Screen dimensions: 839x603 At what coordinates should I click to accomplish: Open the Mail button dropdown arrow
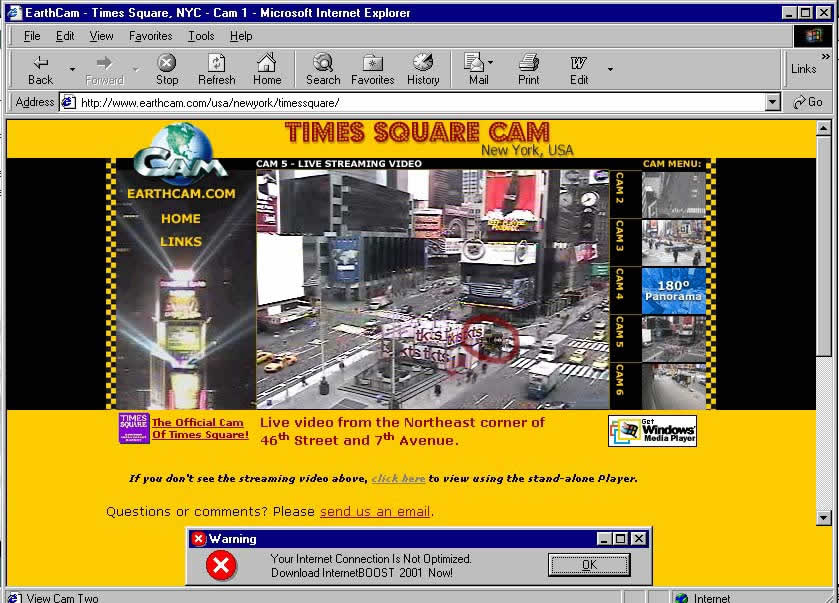coord(491,62)
